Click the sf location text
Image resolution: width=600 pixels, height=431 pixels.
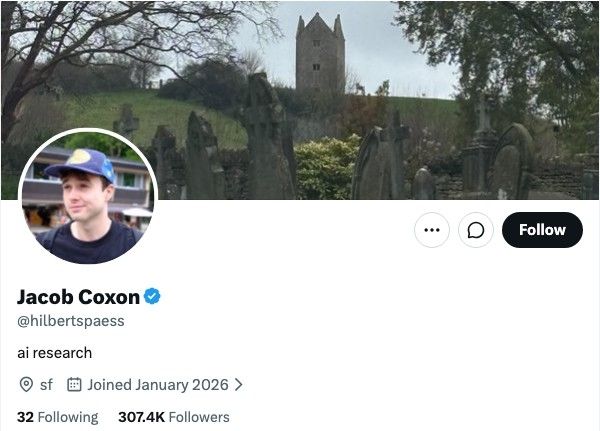(46, 385)
